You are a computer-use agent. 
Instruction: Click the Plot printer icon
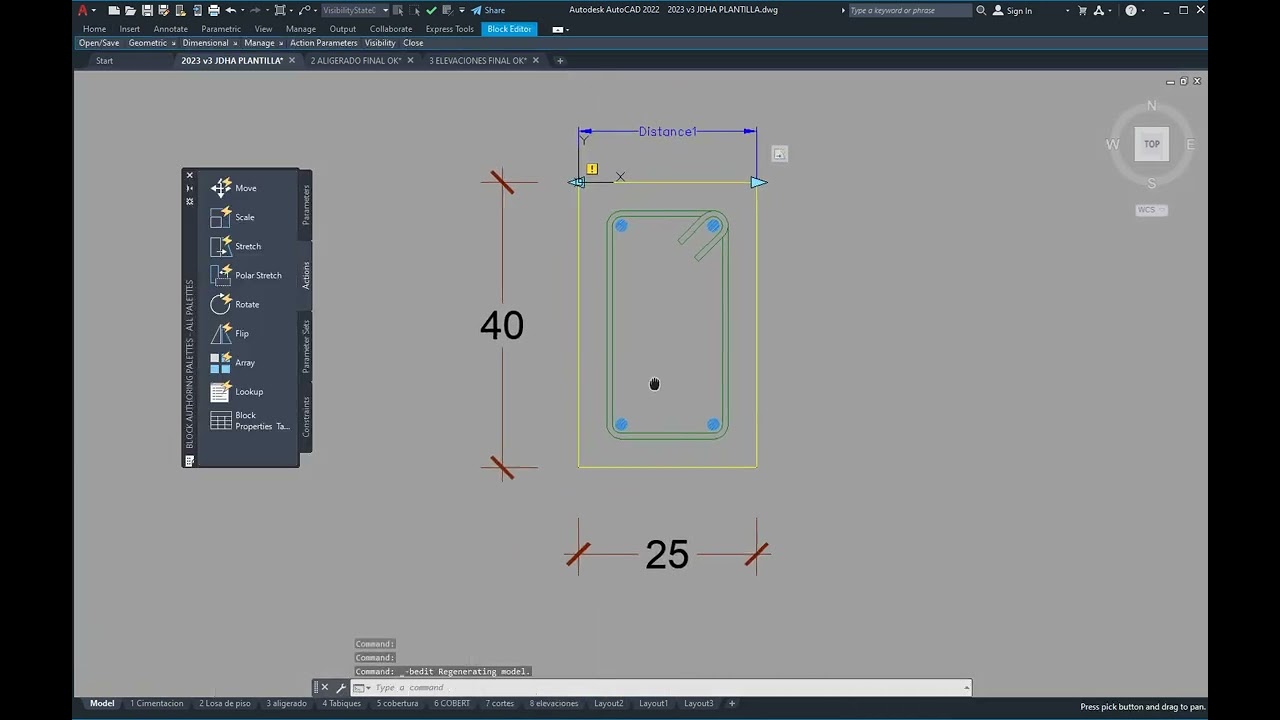[213, 10]
